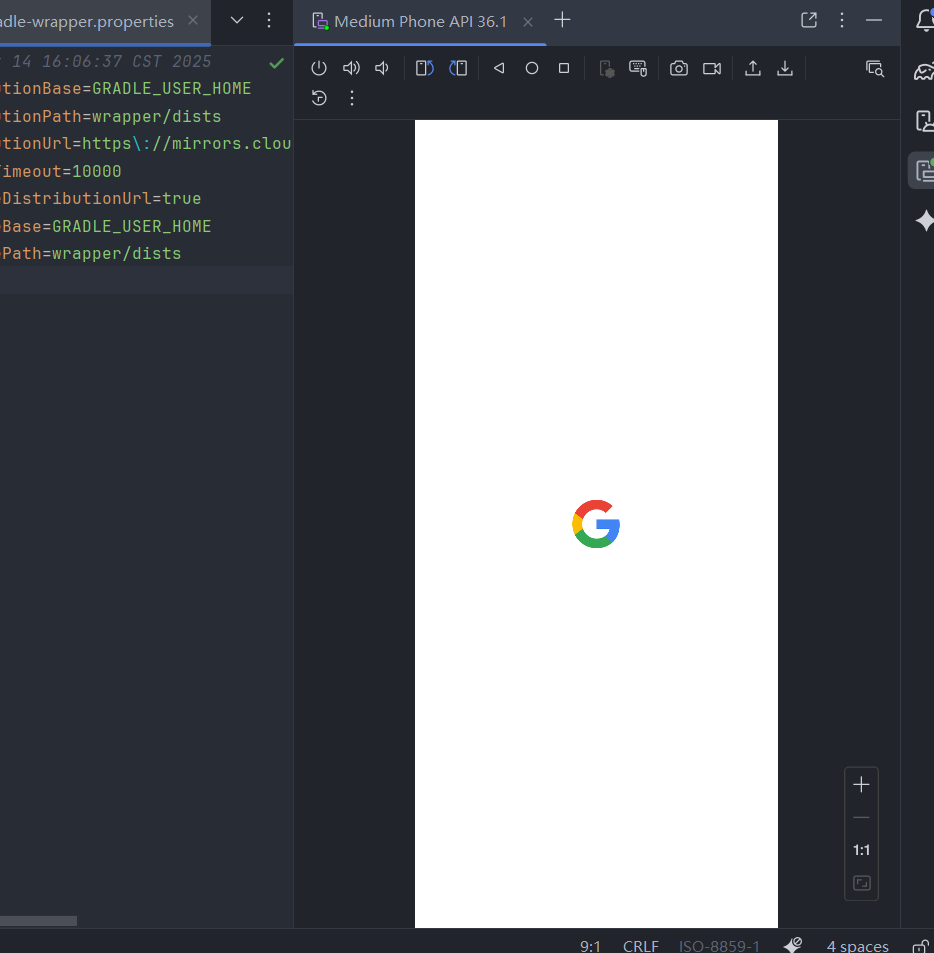Open editor tab options menu
This screenshot has height=953, width=934.
269,20
